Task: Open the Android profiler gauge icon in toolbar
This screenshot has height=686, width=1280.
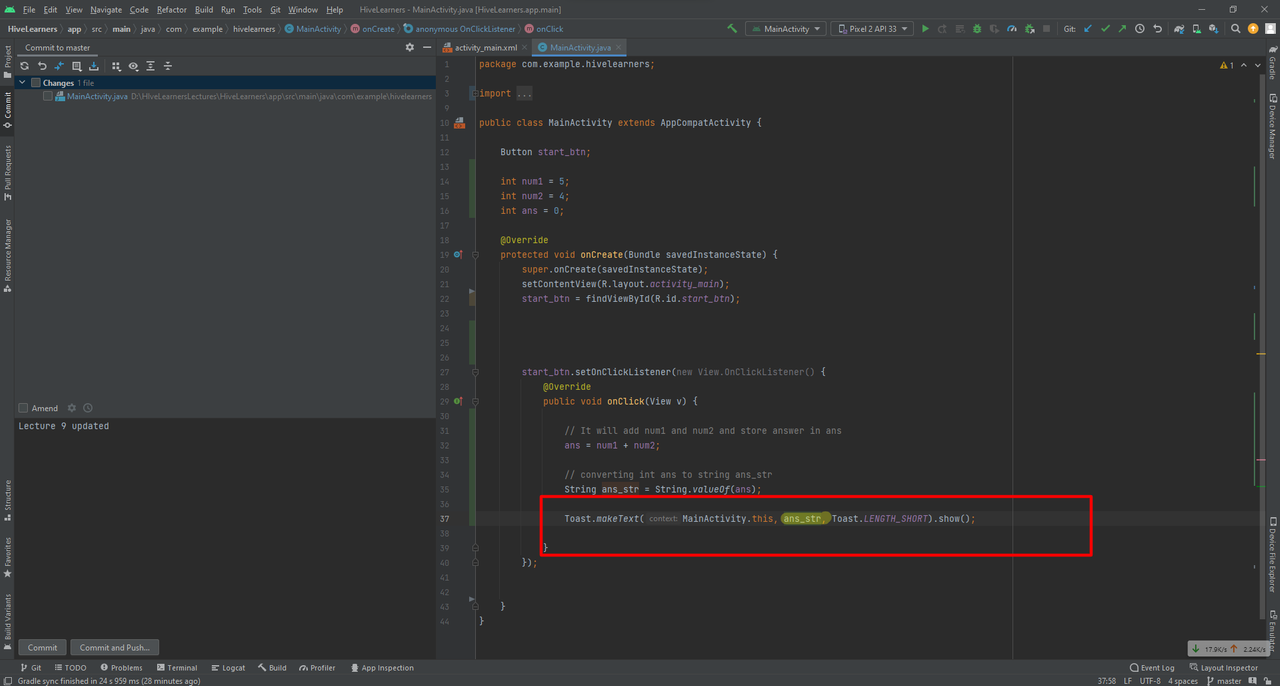Action: coord(1011,29)
